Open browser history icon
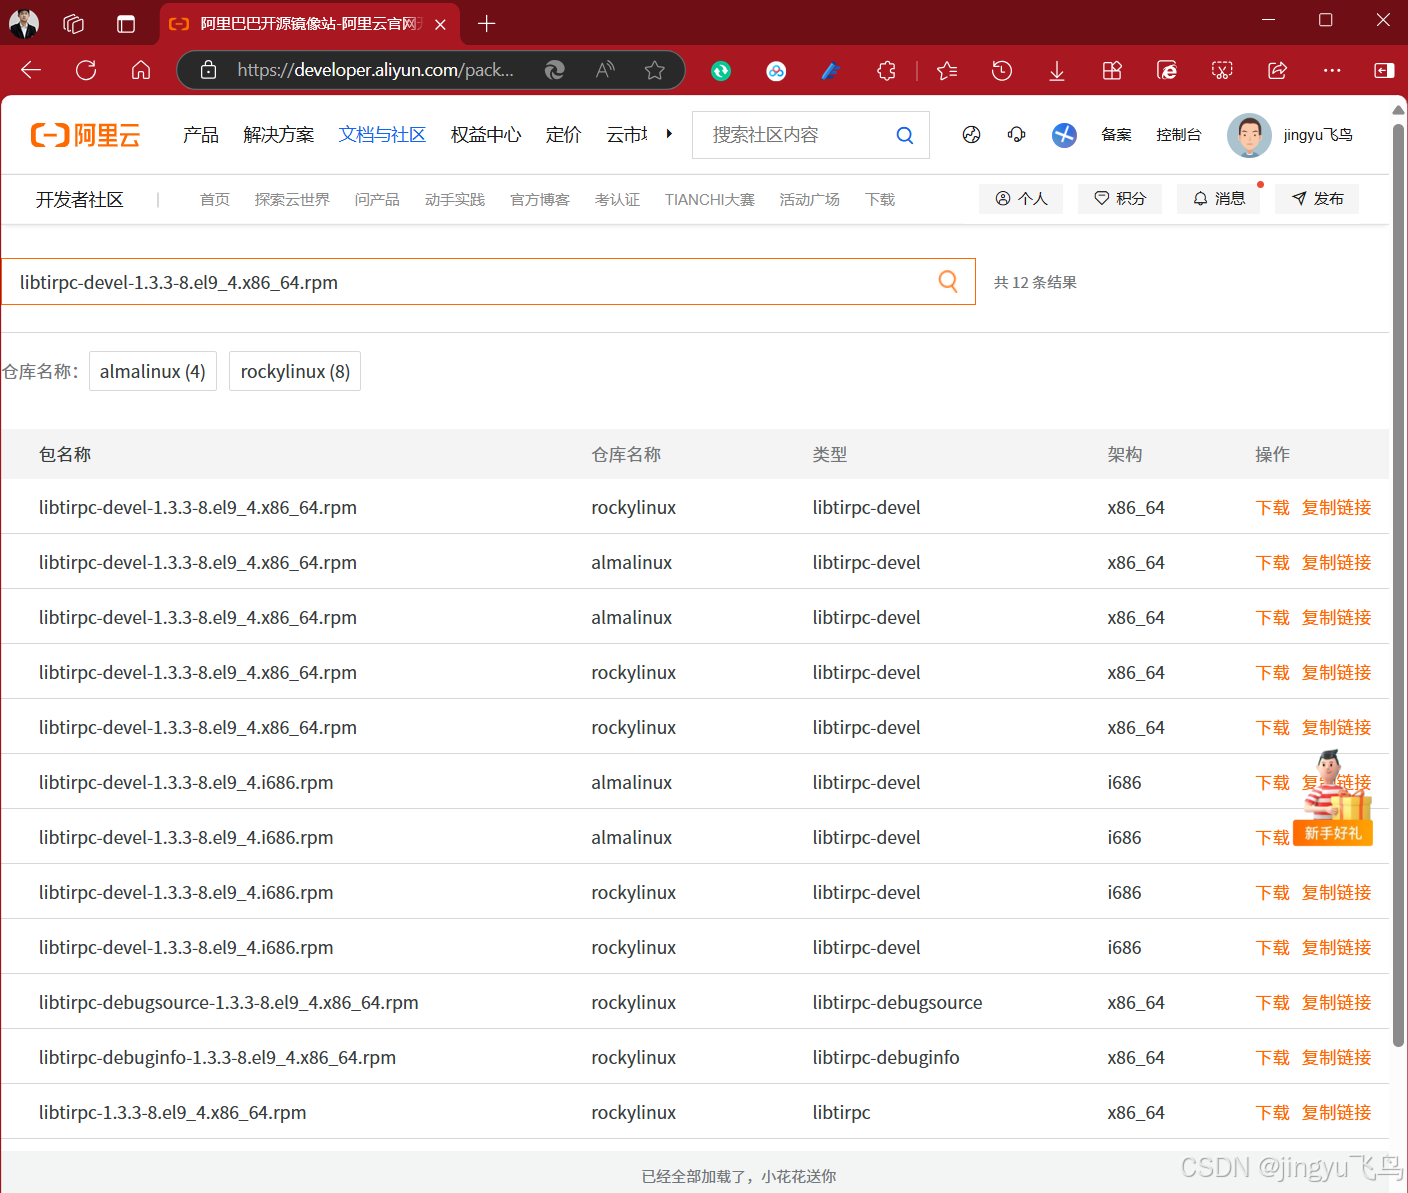Screen dimensions: 1408x1193 [x=1002, y=70]
